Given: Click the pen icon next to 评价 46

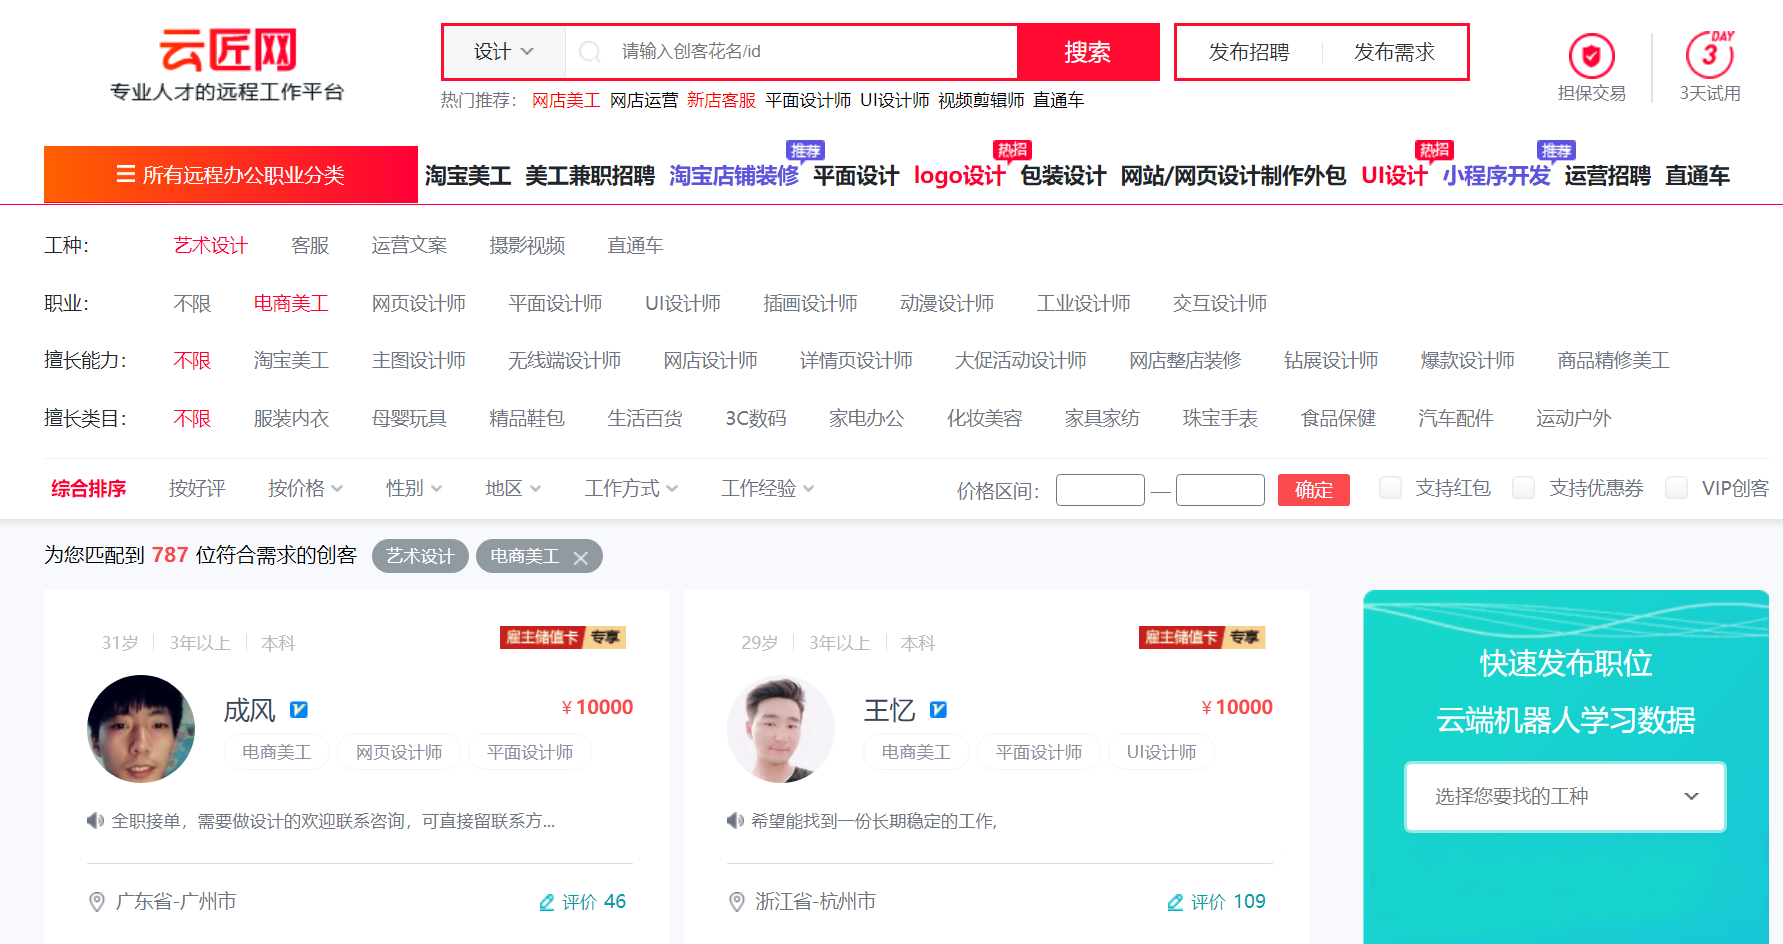Looking at the screenshot, I should pyautogui.click(x=546, y=901).
